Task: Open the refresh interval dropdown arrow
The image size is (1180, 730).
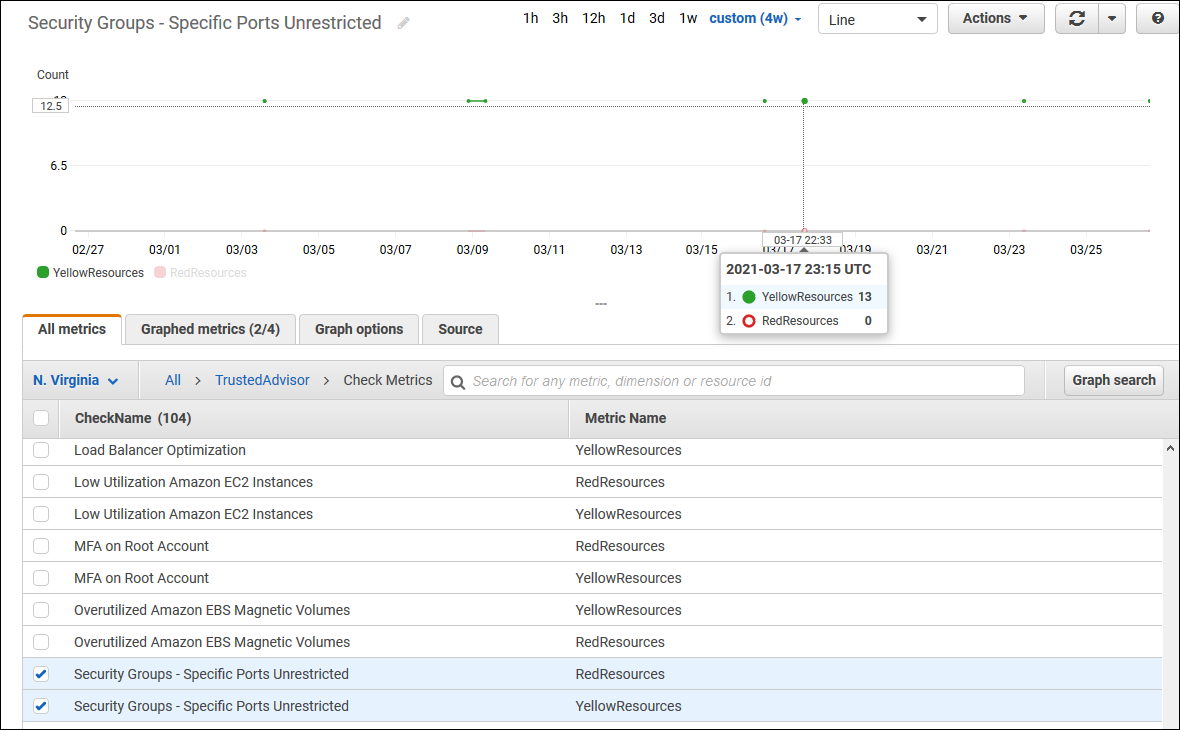Action: click(1113, 18)
